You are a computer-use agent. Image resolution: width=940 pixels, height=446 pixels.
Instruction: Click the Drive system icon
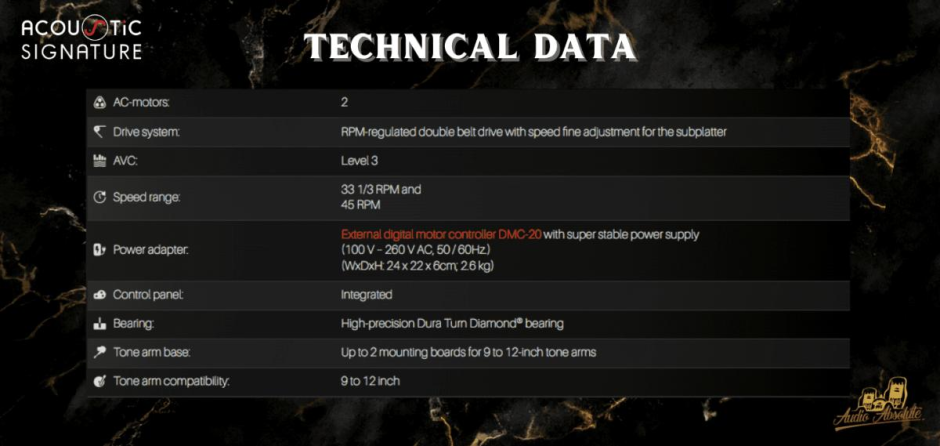(99, 131)
